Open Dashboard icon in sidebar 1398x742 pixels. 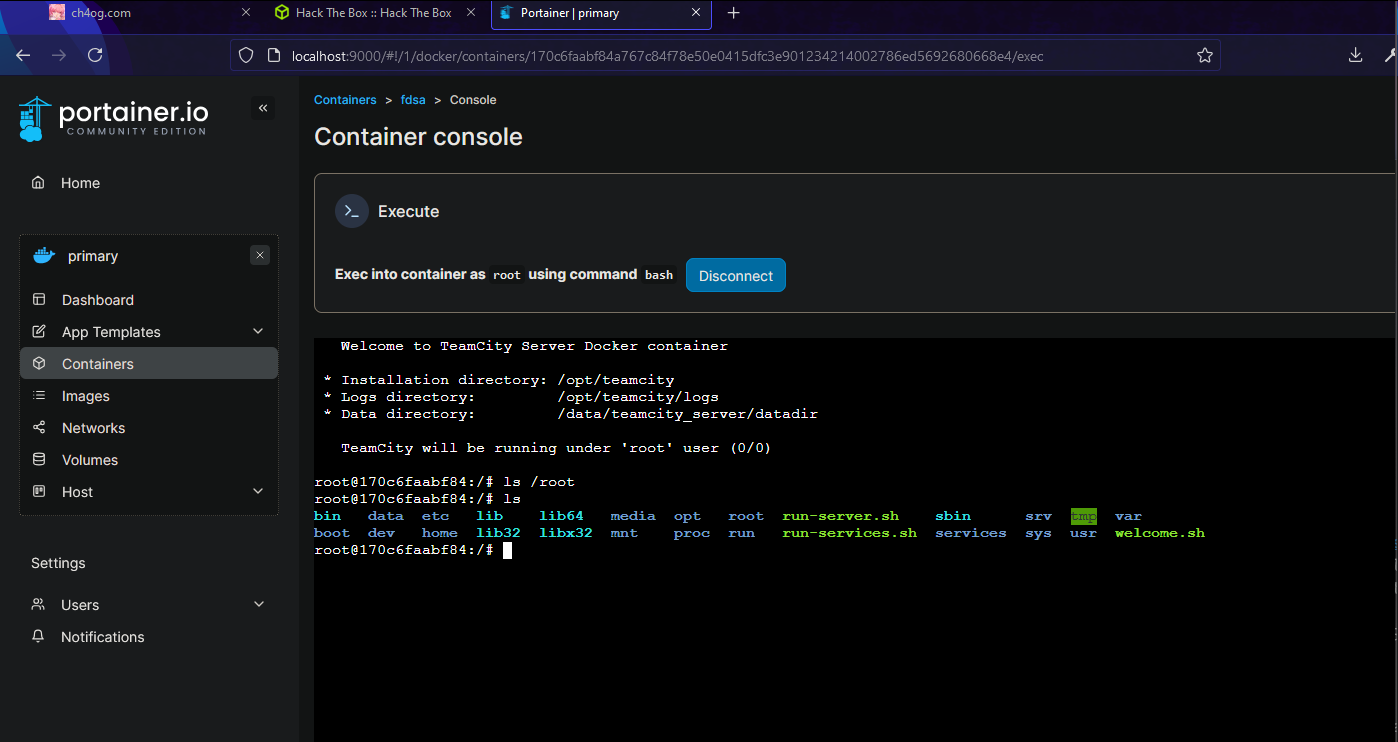(x=39, y=300)
